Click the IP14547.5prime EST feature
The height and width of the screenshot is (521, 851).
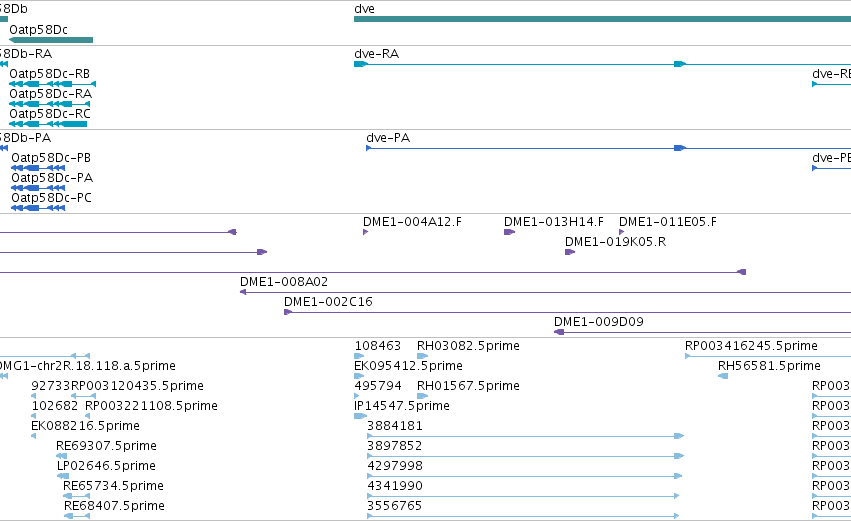tap(360, 417)
